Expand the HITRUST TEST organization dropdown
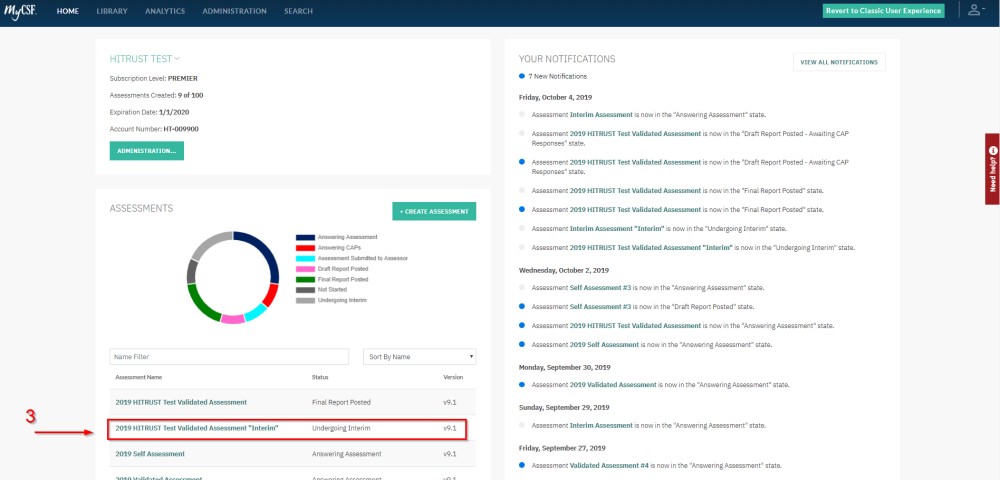Viewport: 1000px width, 480px height. pos(145,59)
